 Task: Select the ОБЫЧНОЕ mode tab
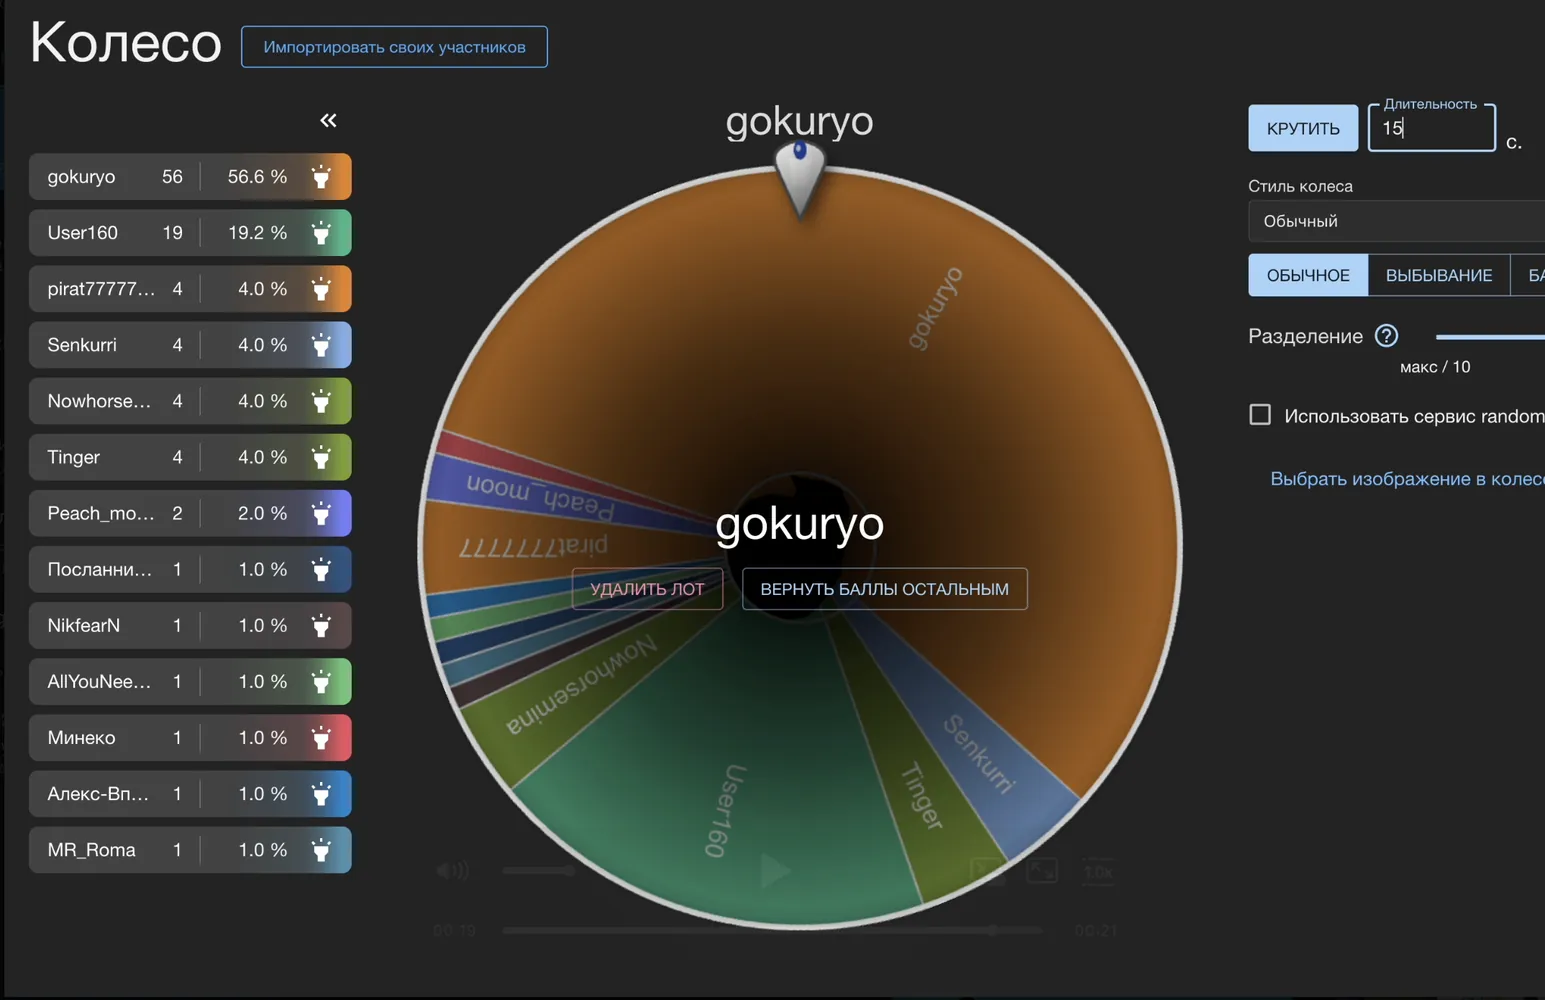pos(1308,275)
